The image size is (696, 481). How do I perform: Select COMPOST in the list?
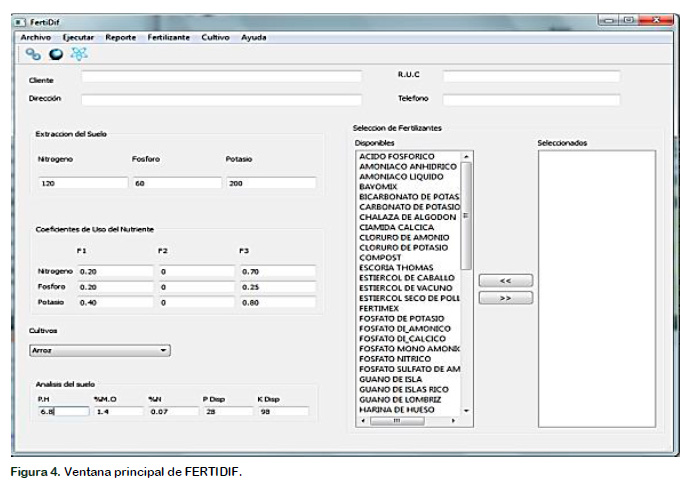pos(380,258)
